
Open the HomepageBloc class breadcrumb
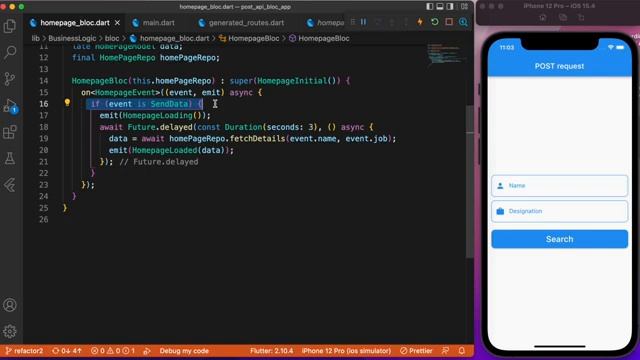253,38
